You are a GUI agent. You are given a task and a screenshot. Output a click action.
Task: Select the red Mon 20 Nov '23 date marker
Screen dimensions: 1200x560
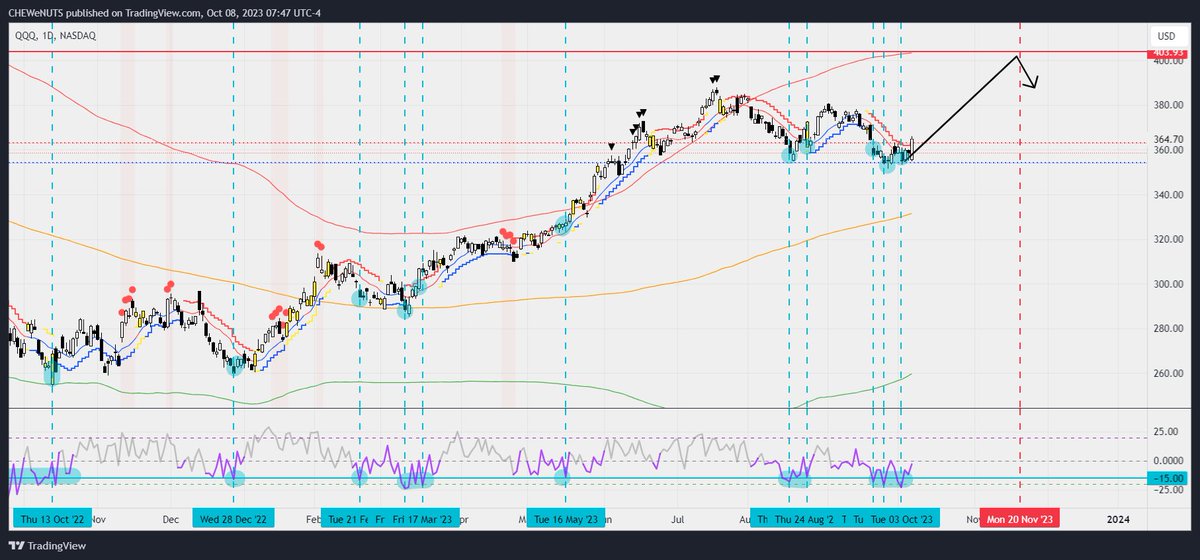click(1019, 520)
